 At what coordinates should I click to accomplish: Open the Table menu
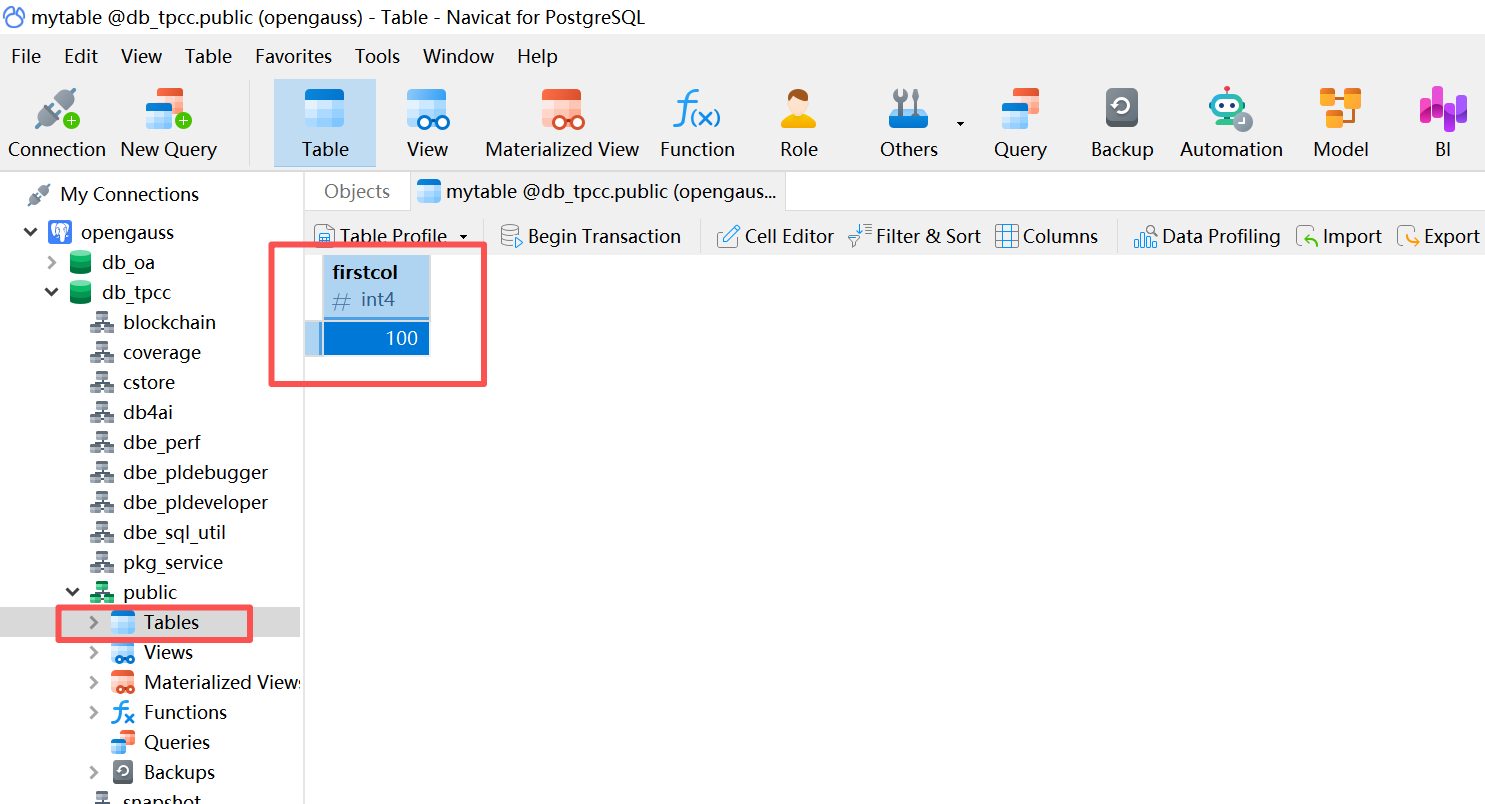point(208,56)
